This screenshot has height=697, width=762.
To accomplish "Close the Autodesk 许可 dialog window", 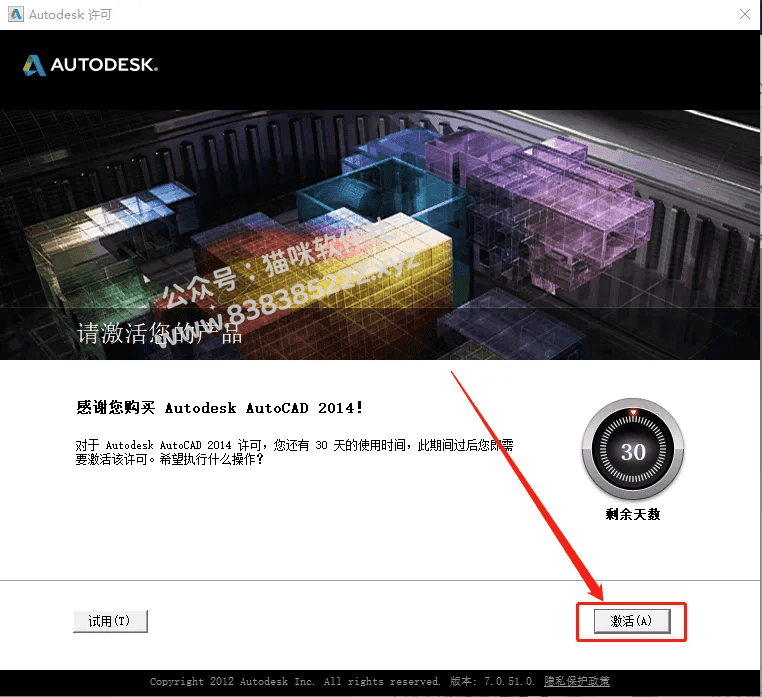I will coord(745,14).
